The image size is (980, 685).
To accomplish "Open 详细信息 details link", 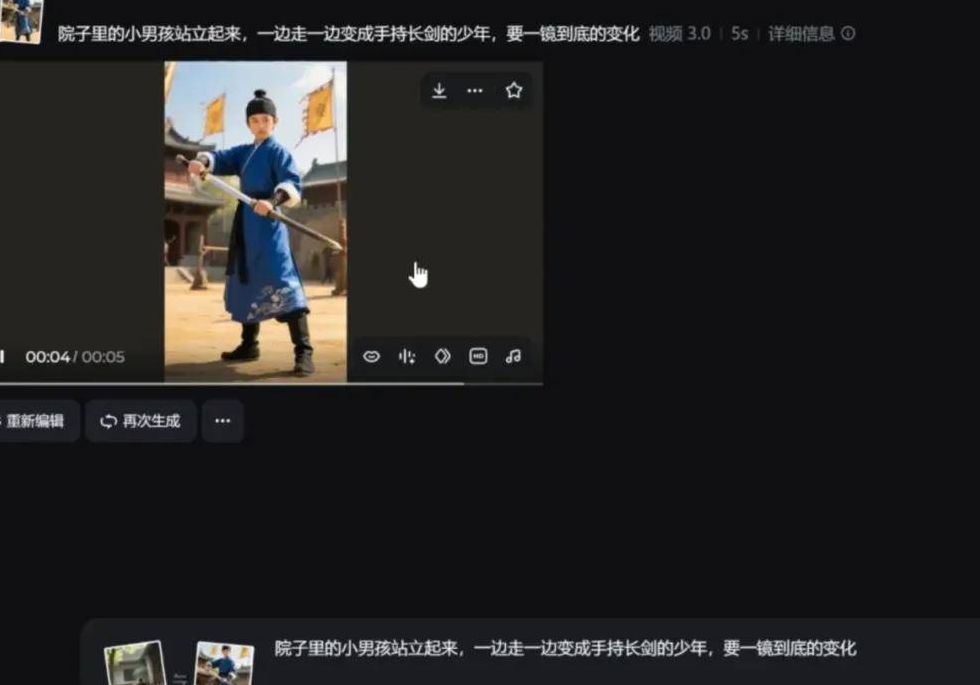I will click(x=803, y=34).
